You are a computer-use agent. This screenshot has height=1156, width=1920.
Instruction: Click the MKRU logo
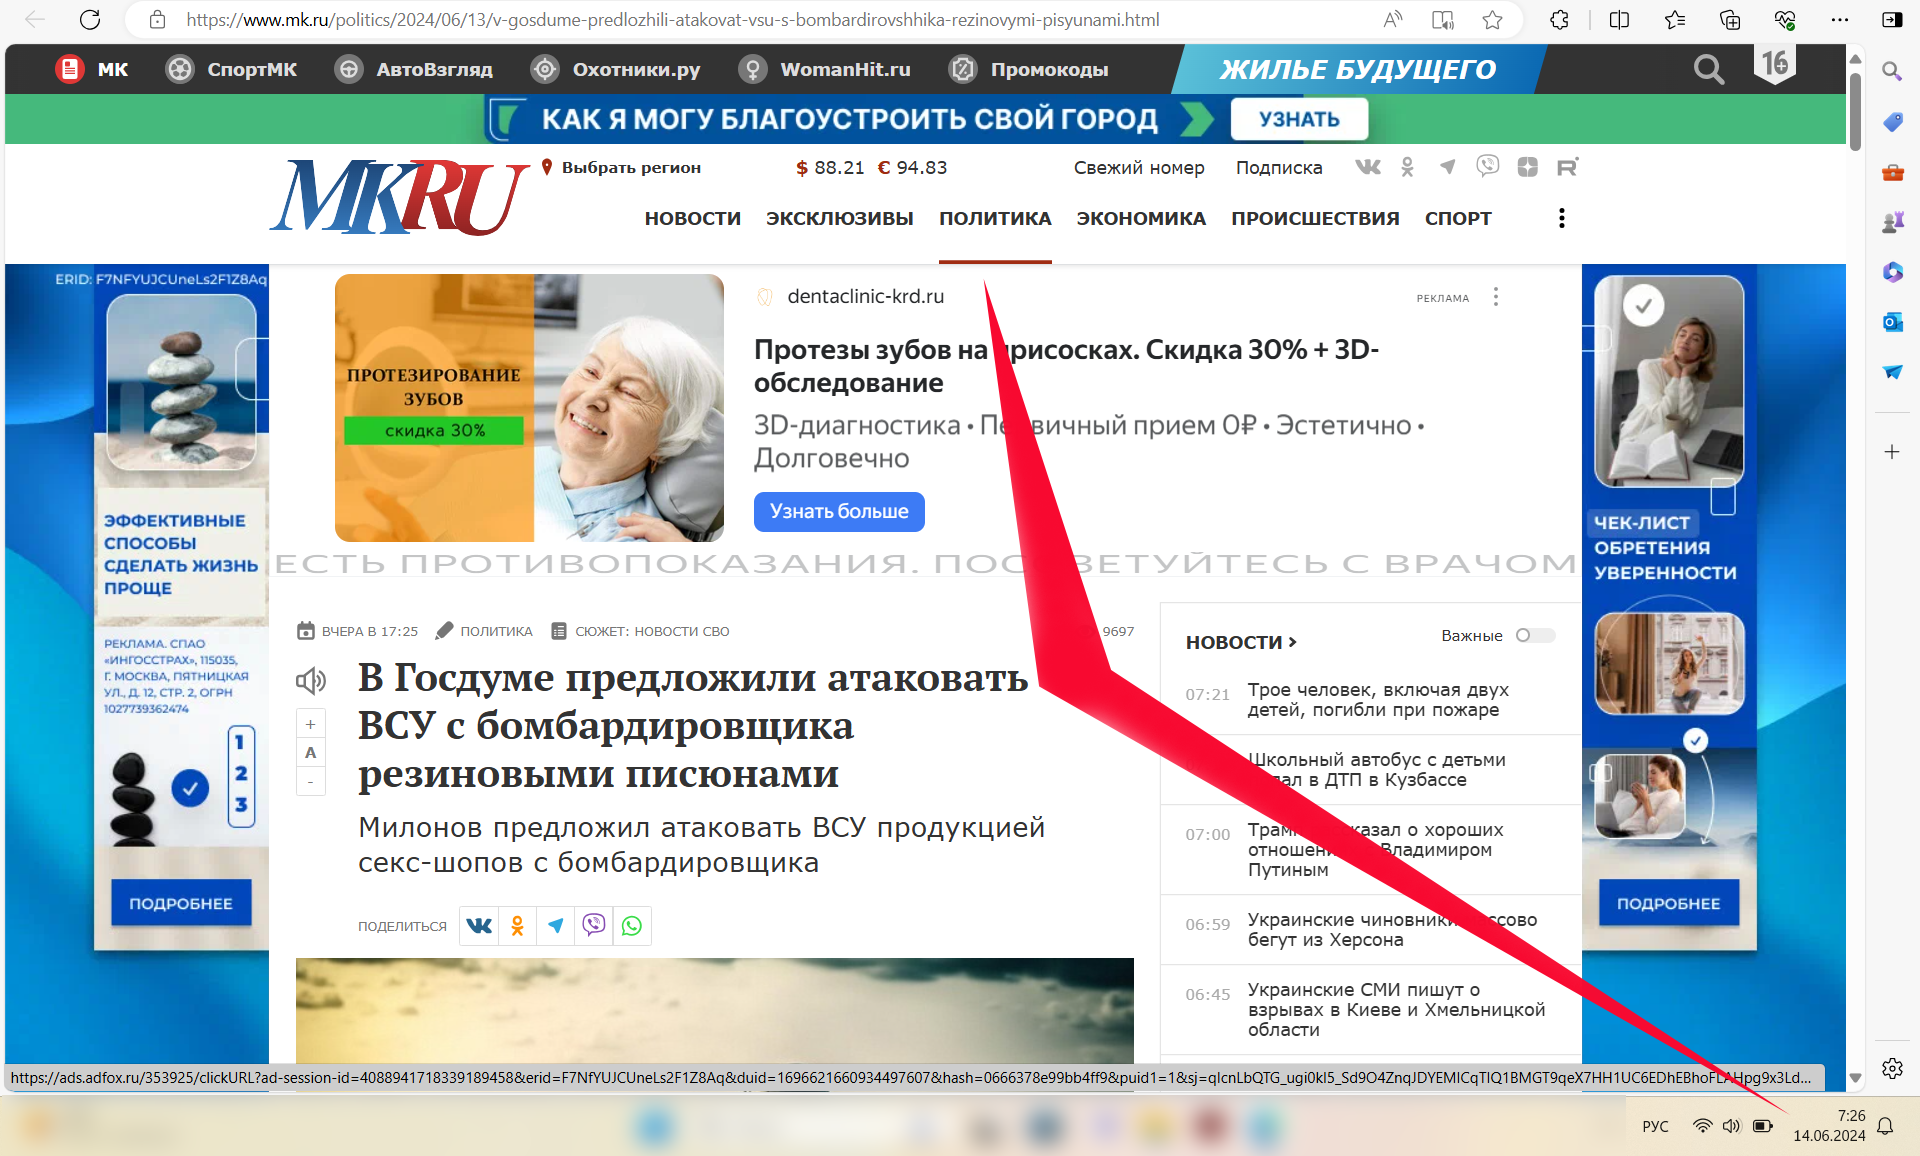(399, 197)
